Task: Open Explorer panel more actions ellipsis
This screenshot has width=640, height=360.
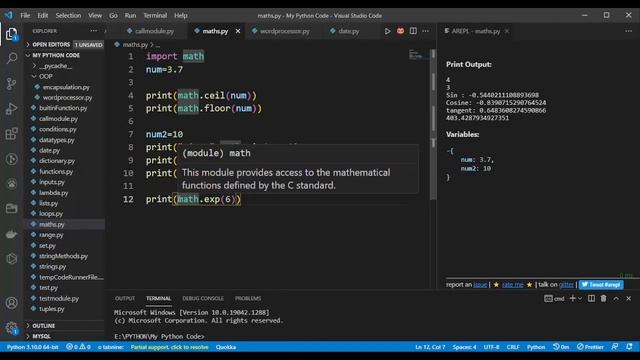Action: point(93,31)
